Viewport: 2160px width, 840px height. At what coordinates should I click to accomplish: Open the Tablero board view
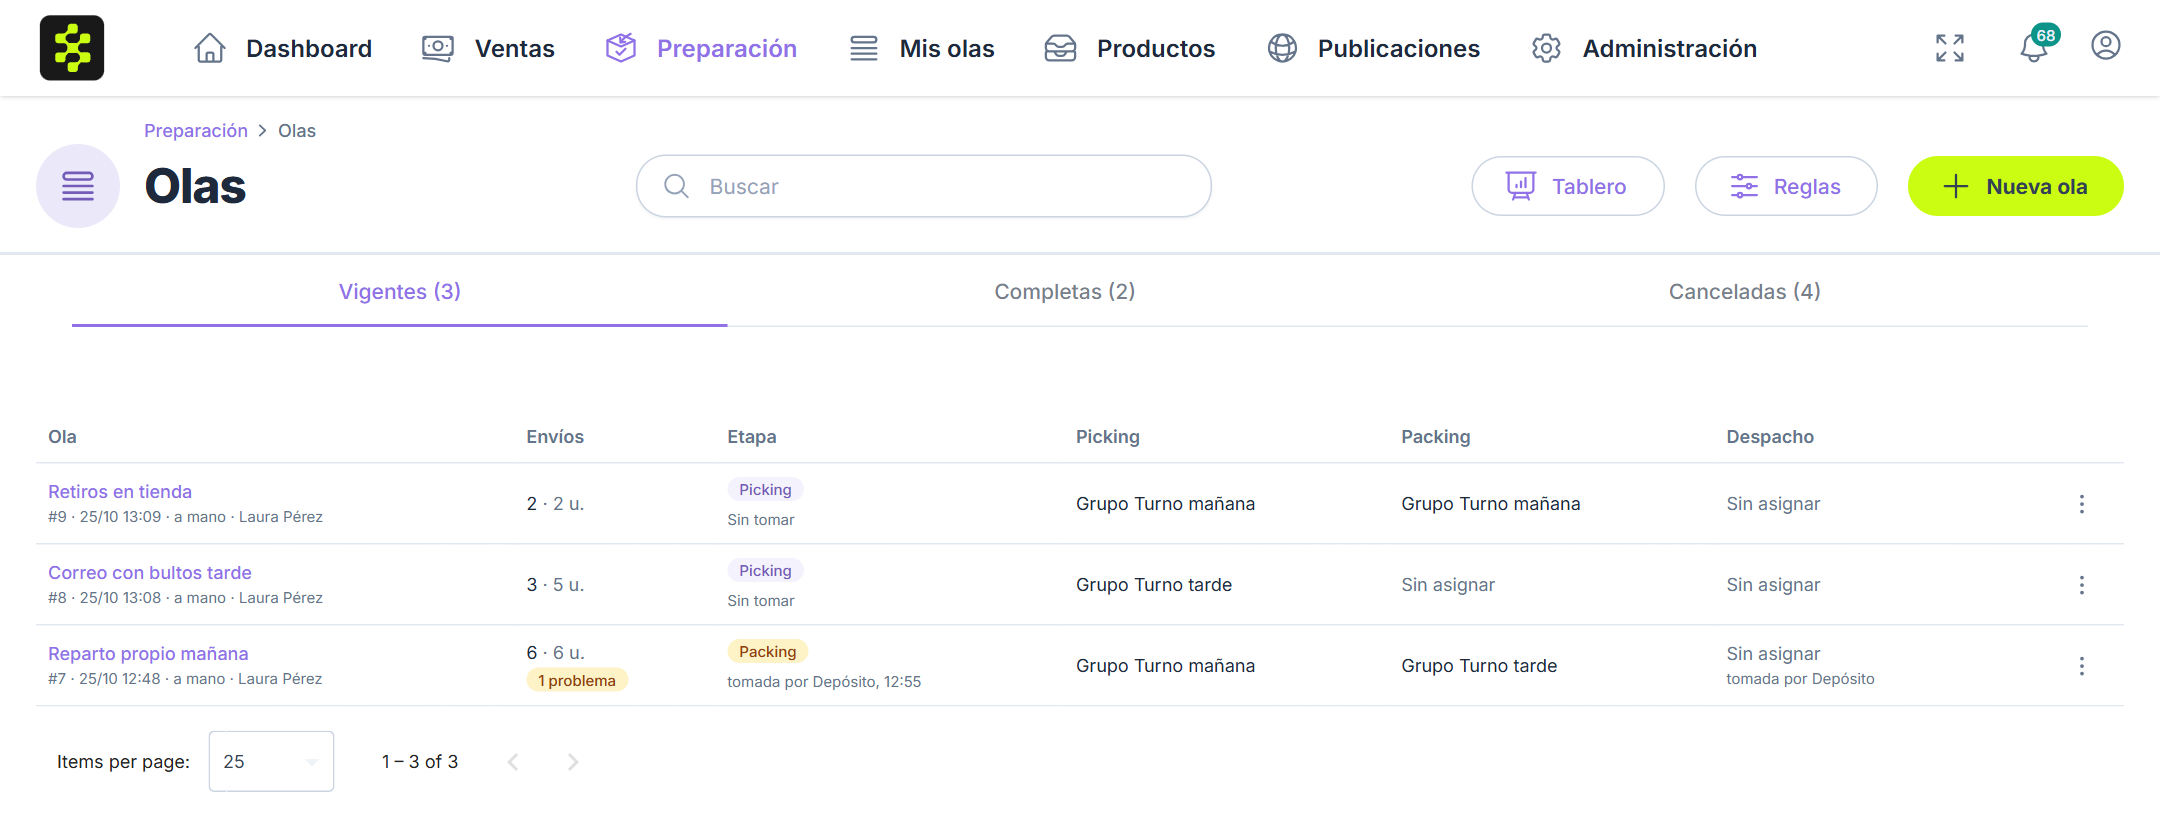[1568, 186]
